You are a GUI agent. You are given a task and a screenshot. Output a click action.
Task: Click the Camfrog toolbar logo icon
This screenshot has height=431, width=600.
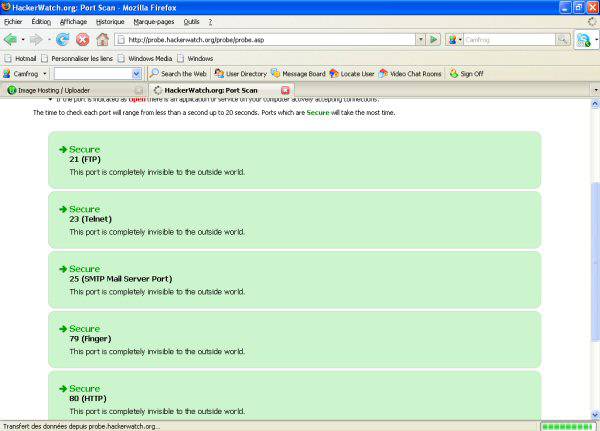[7, 73]
